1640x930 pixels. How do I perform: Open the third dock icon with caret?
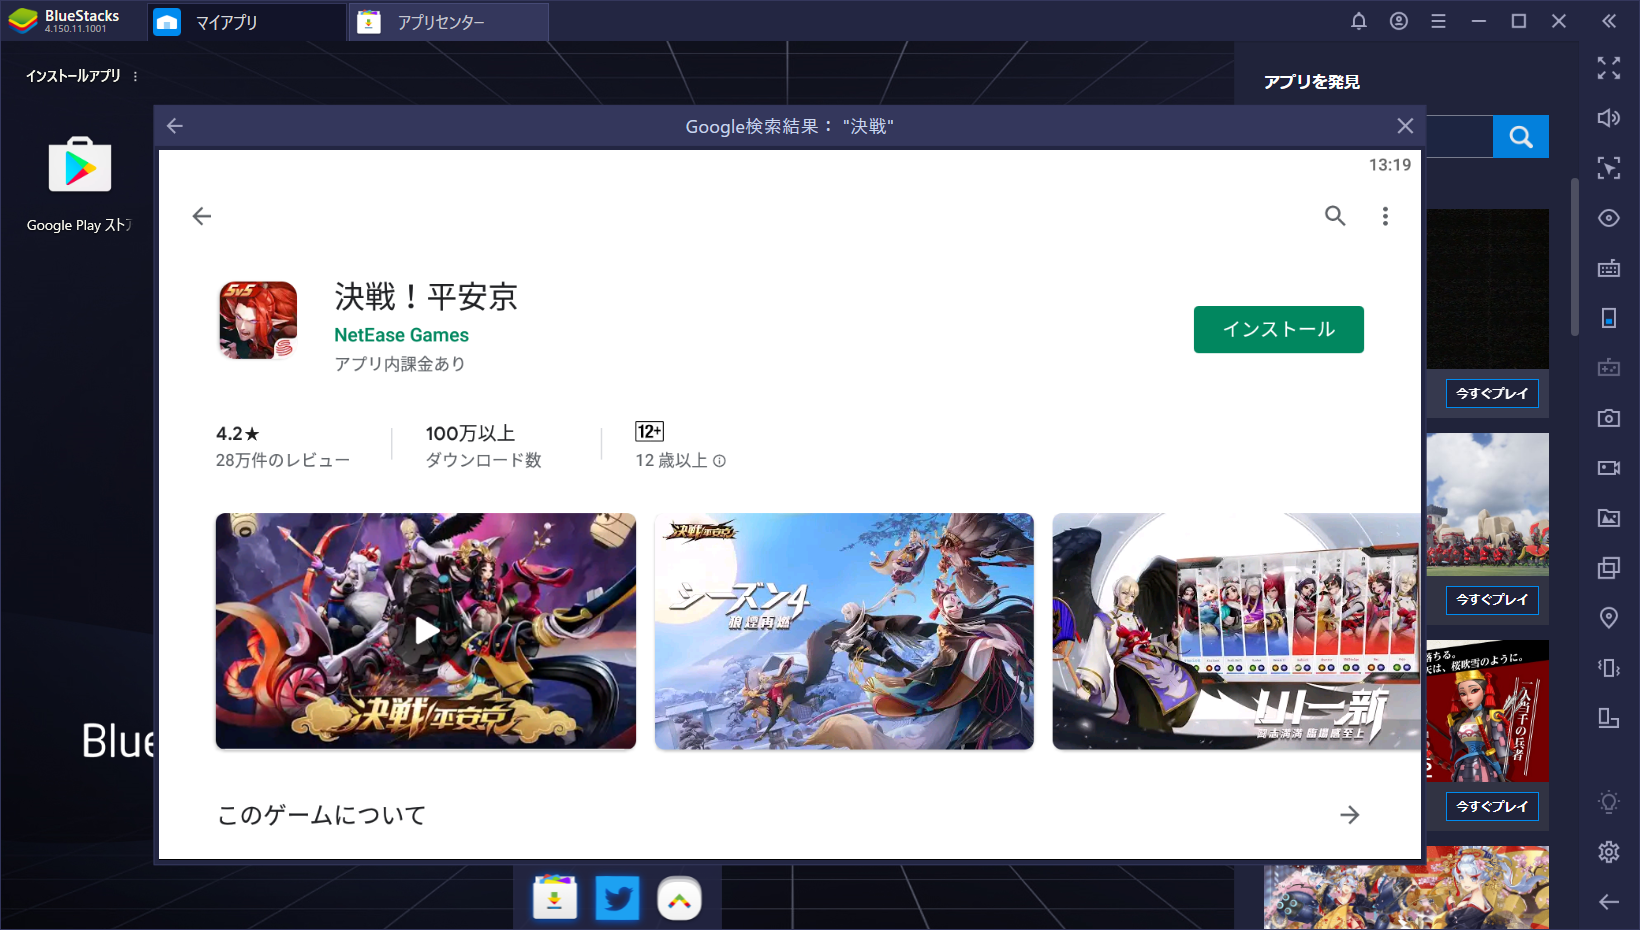pos(679,898)
